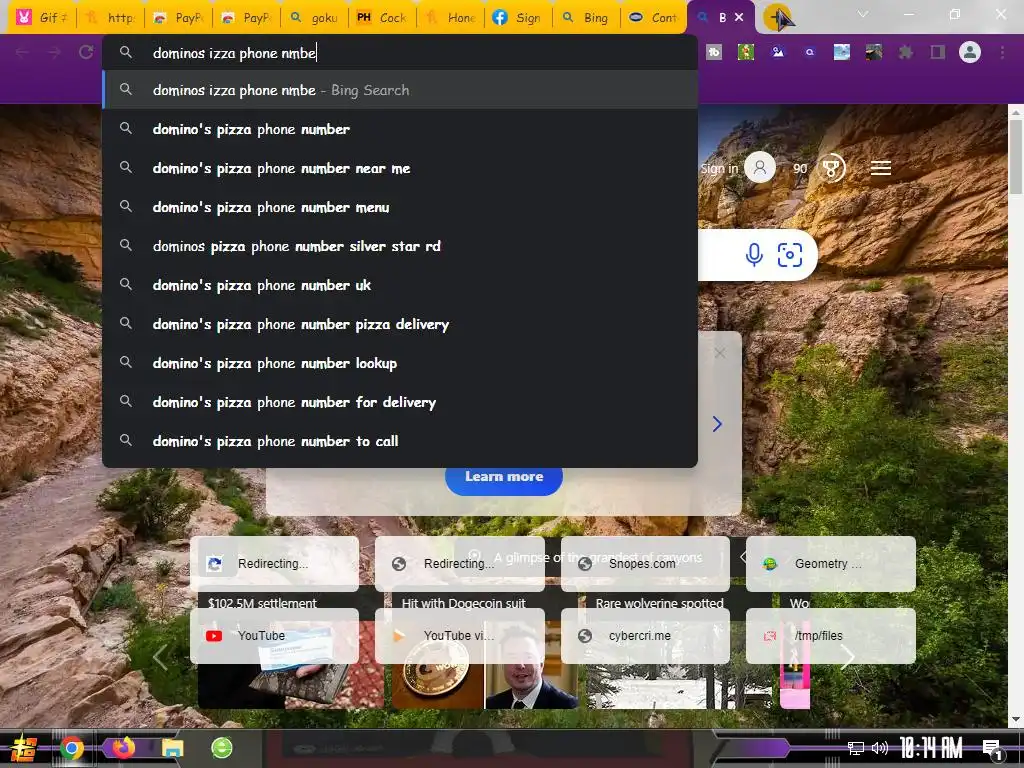The height and width of the screenshot is (768, 1024).
Task: Click the Learn more button
Action: point(504,477)
